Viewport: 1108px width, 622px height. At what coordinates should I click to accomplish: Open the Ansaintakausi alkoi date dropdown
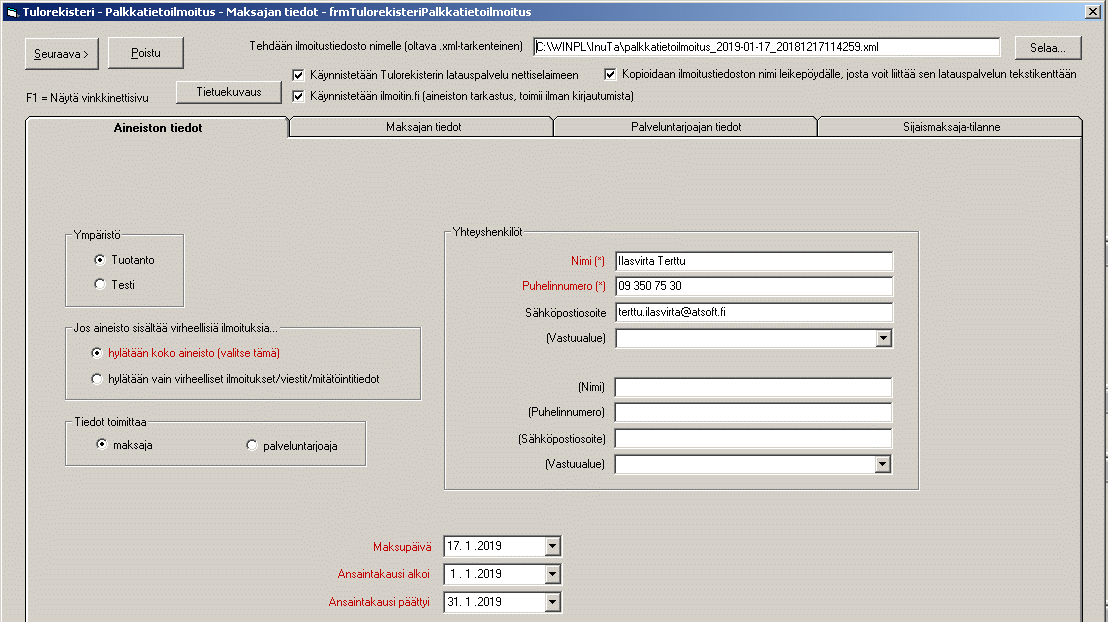[553, 574]
